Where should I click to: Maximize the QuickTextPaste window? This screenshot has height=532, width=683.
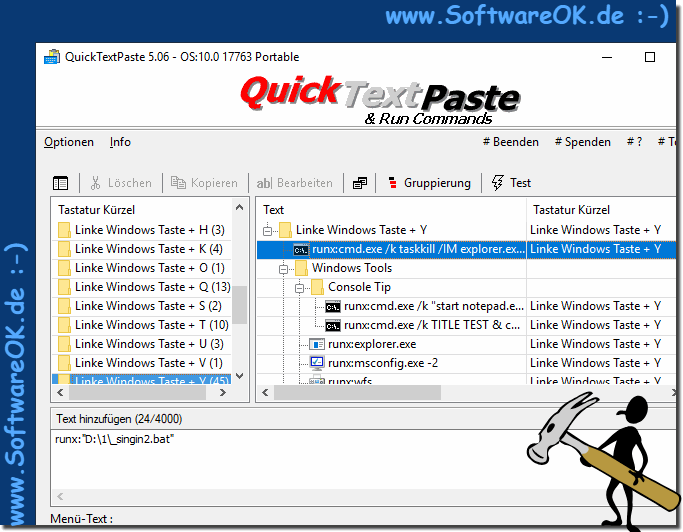pos(650,57)
